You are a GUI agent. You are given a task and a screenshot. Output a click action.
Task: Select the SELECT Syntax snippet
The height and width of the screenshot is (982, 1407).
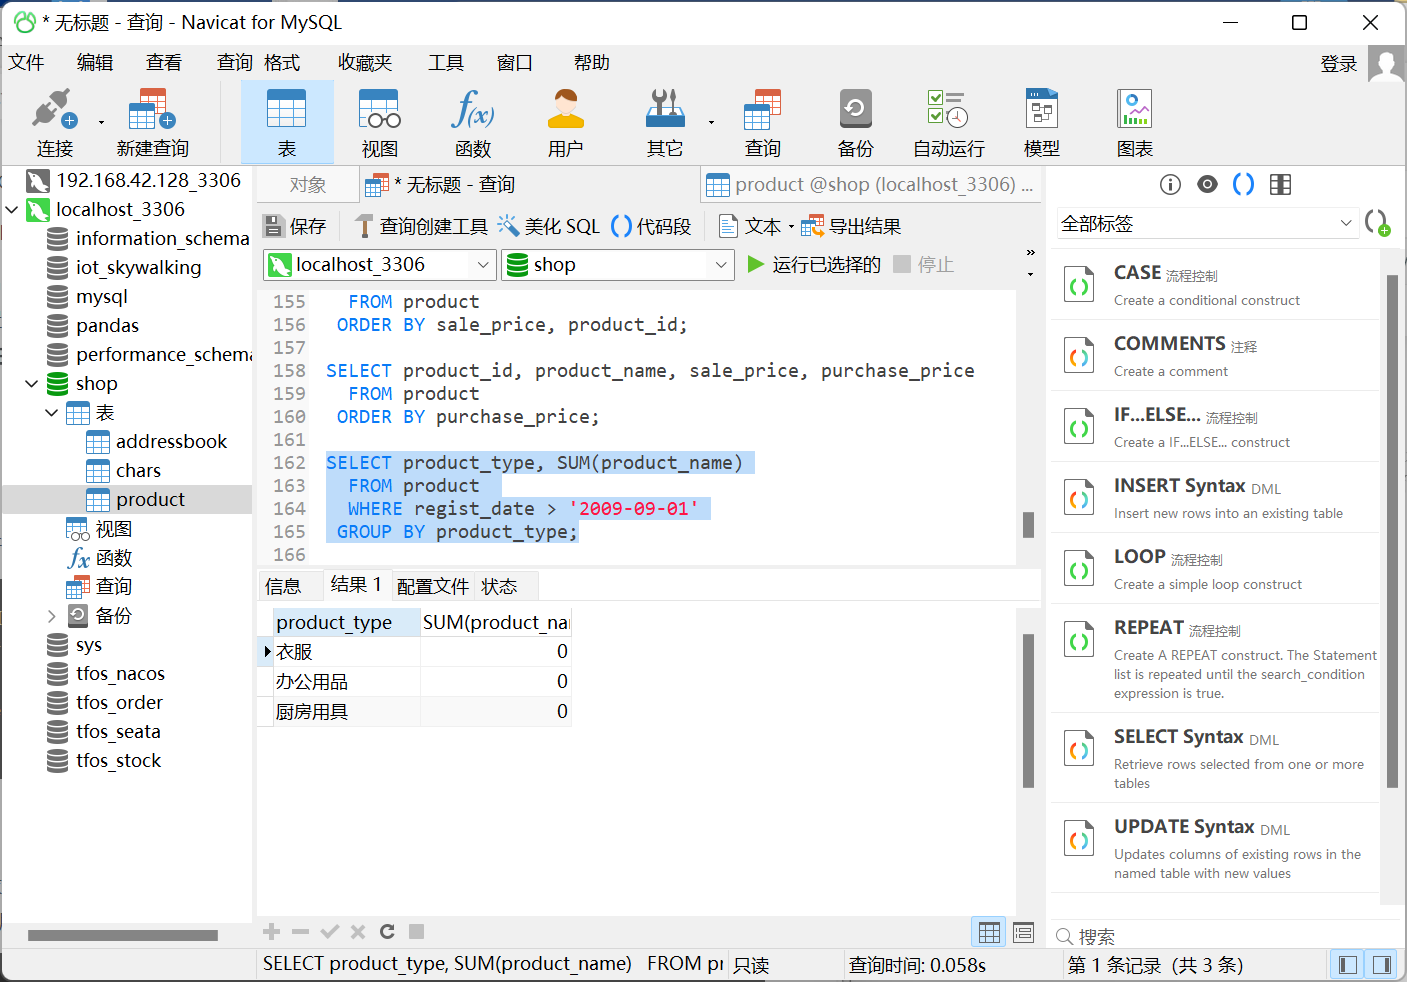tap(1215, 758)
